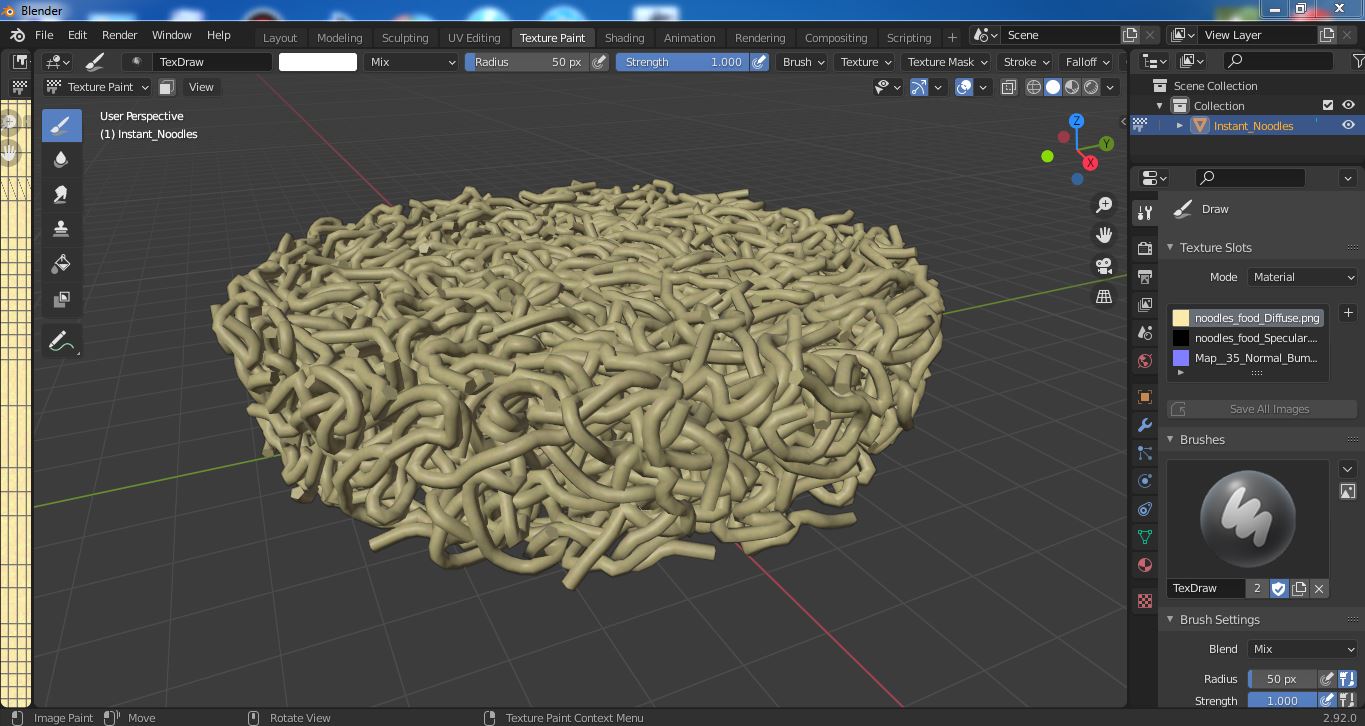This screenshot has height=726, width=1365.
Task: Open the Texture Mask dropdown
Action: tap(947, 62)
